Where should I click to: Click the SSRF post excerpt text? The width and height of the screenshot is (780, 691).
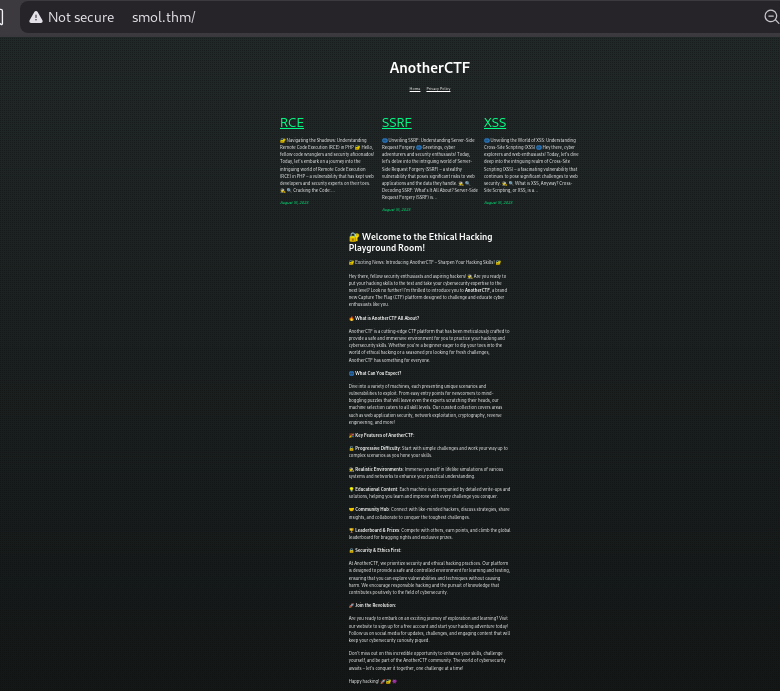tap(429, 168)
